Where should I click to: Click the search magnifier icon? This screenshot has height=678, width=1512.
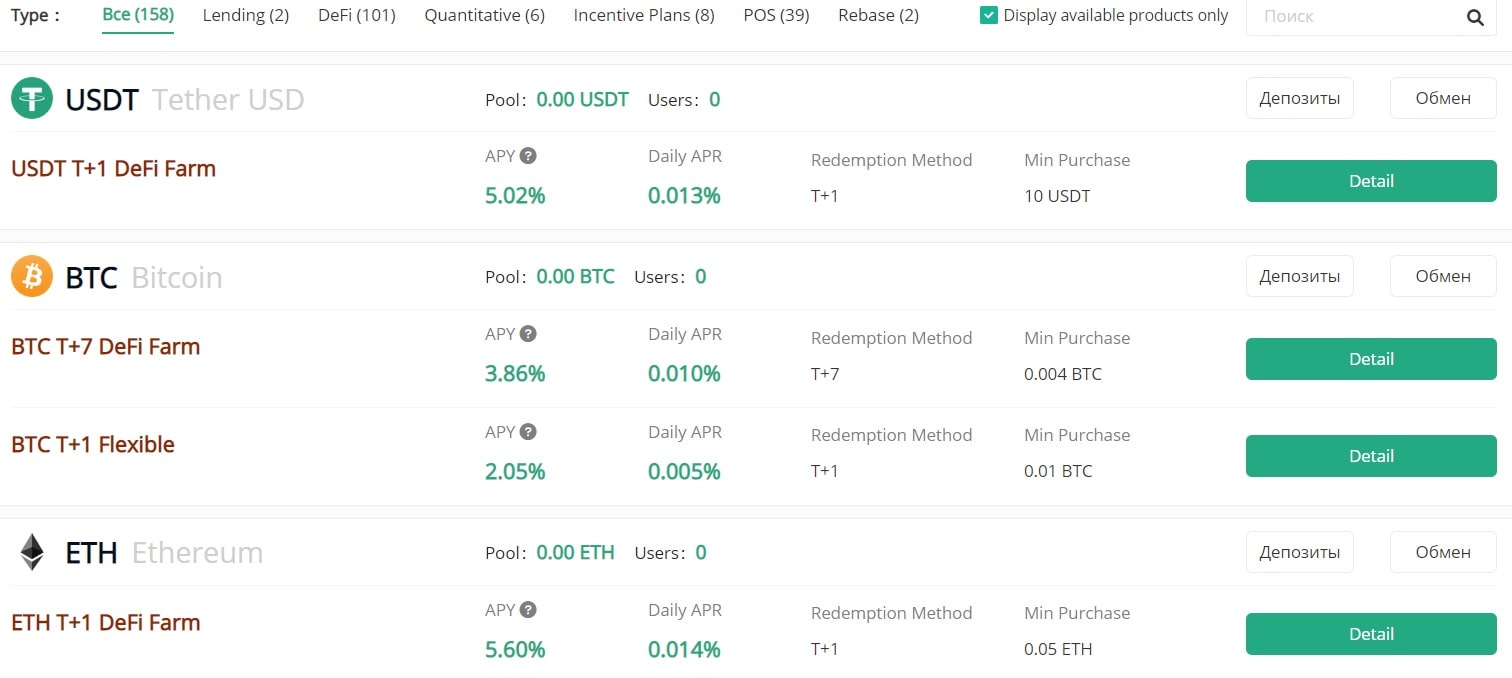tap(1475, 17)
